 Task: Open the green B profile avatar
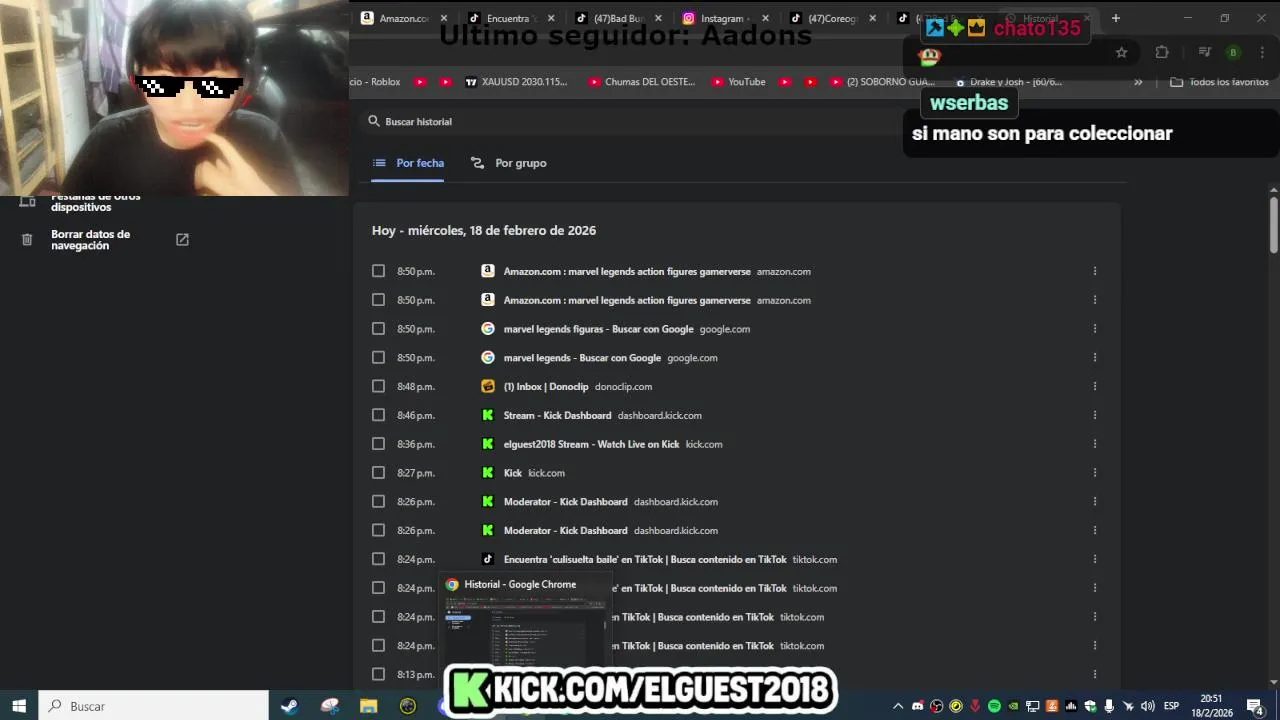point(1233,53)
